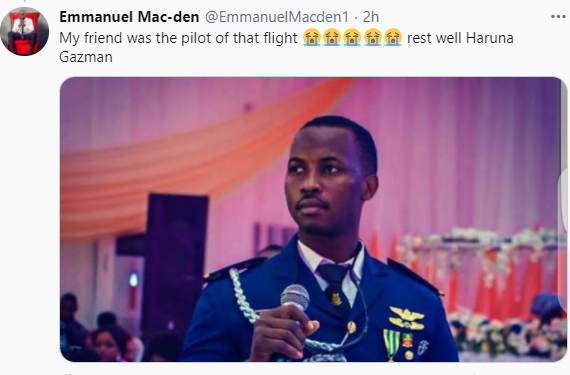The width and height of the screenshot is (570, 375).
Task: Click the @EmmanuelMacden1 handle
Action: [277, 17]
